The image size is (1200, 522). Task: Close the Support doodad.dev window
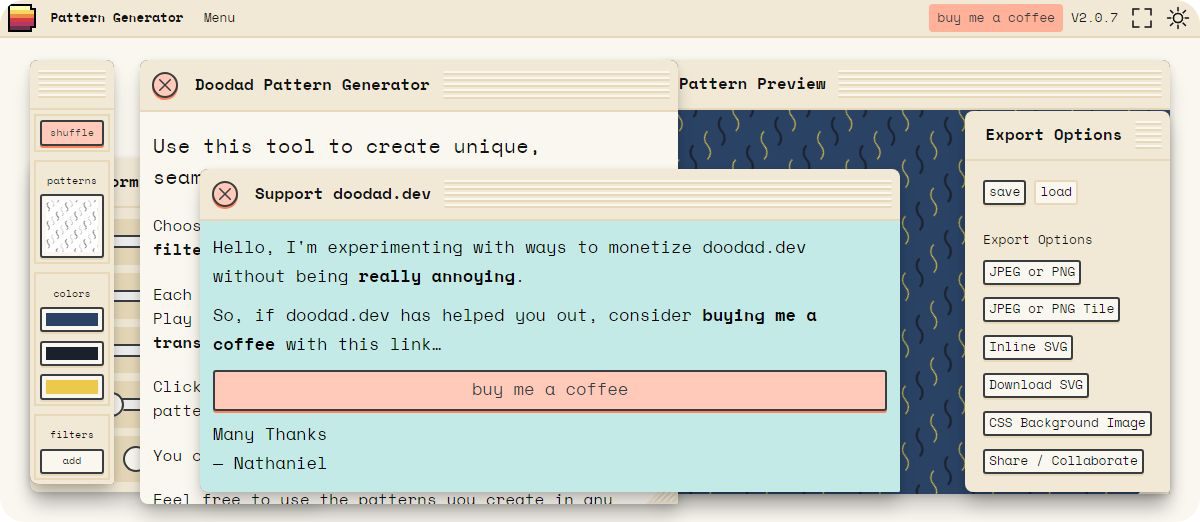point(225,194)
